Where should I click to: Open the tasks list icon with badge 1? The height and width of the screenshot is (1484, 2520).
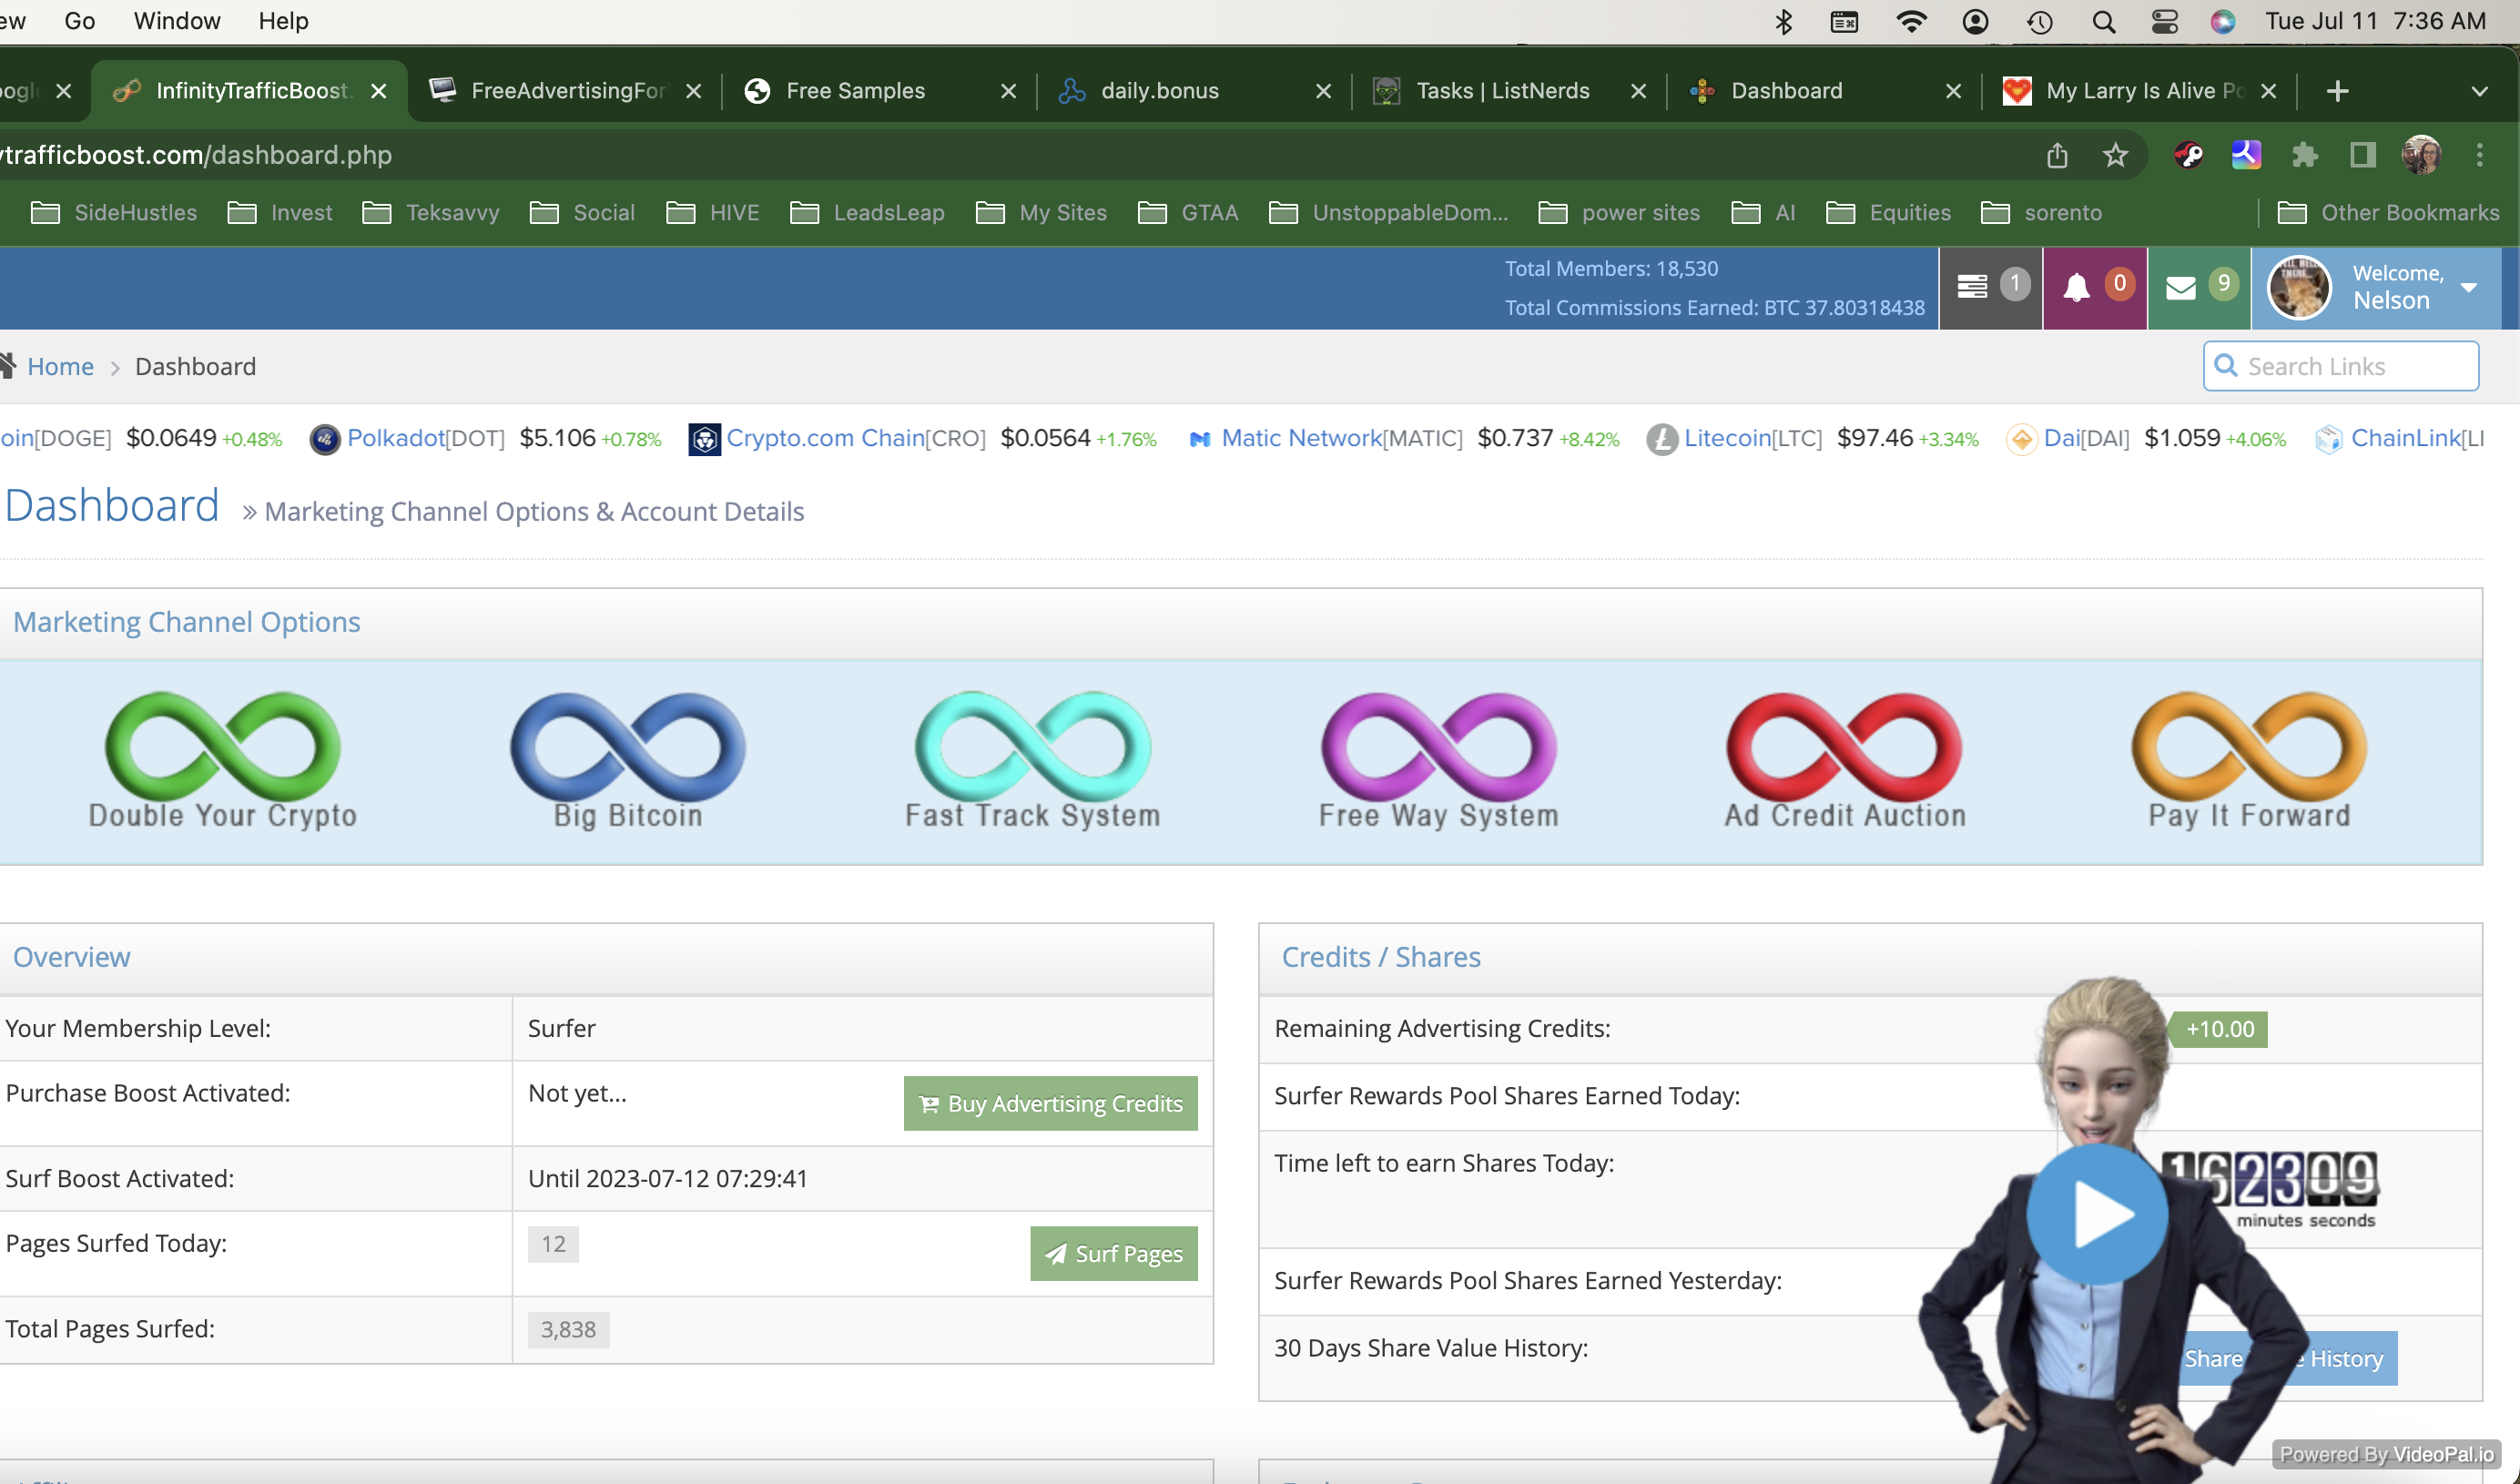[1990, 287]
